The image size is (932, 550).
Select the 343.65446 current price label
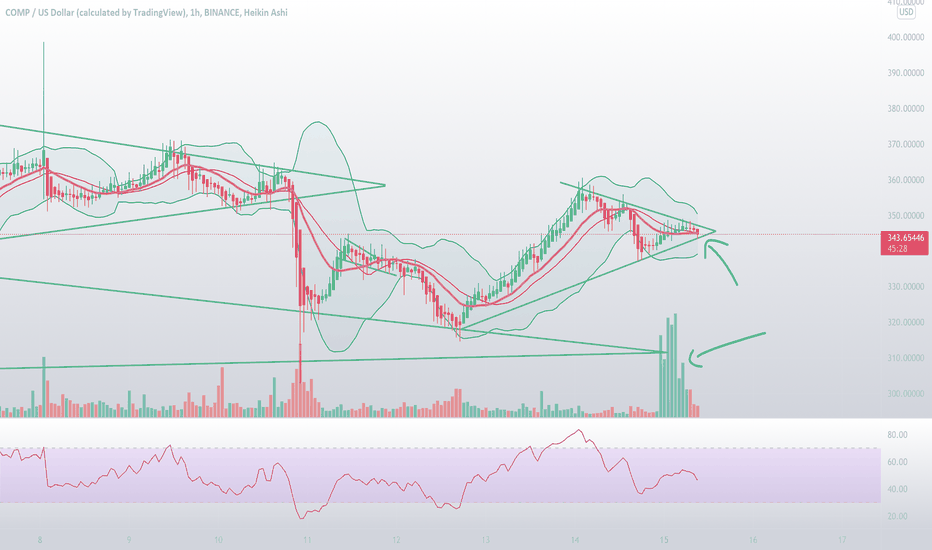click(x=906, y=238)
